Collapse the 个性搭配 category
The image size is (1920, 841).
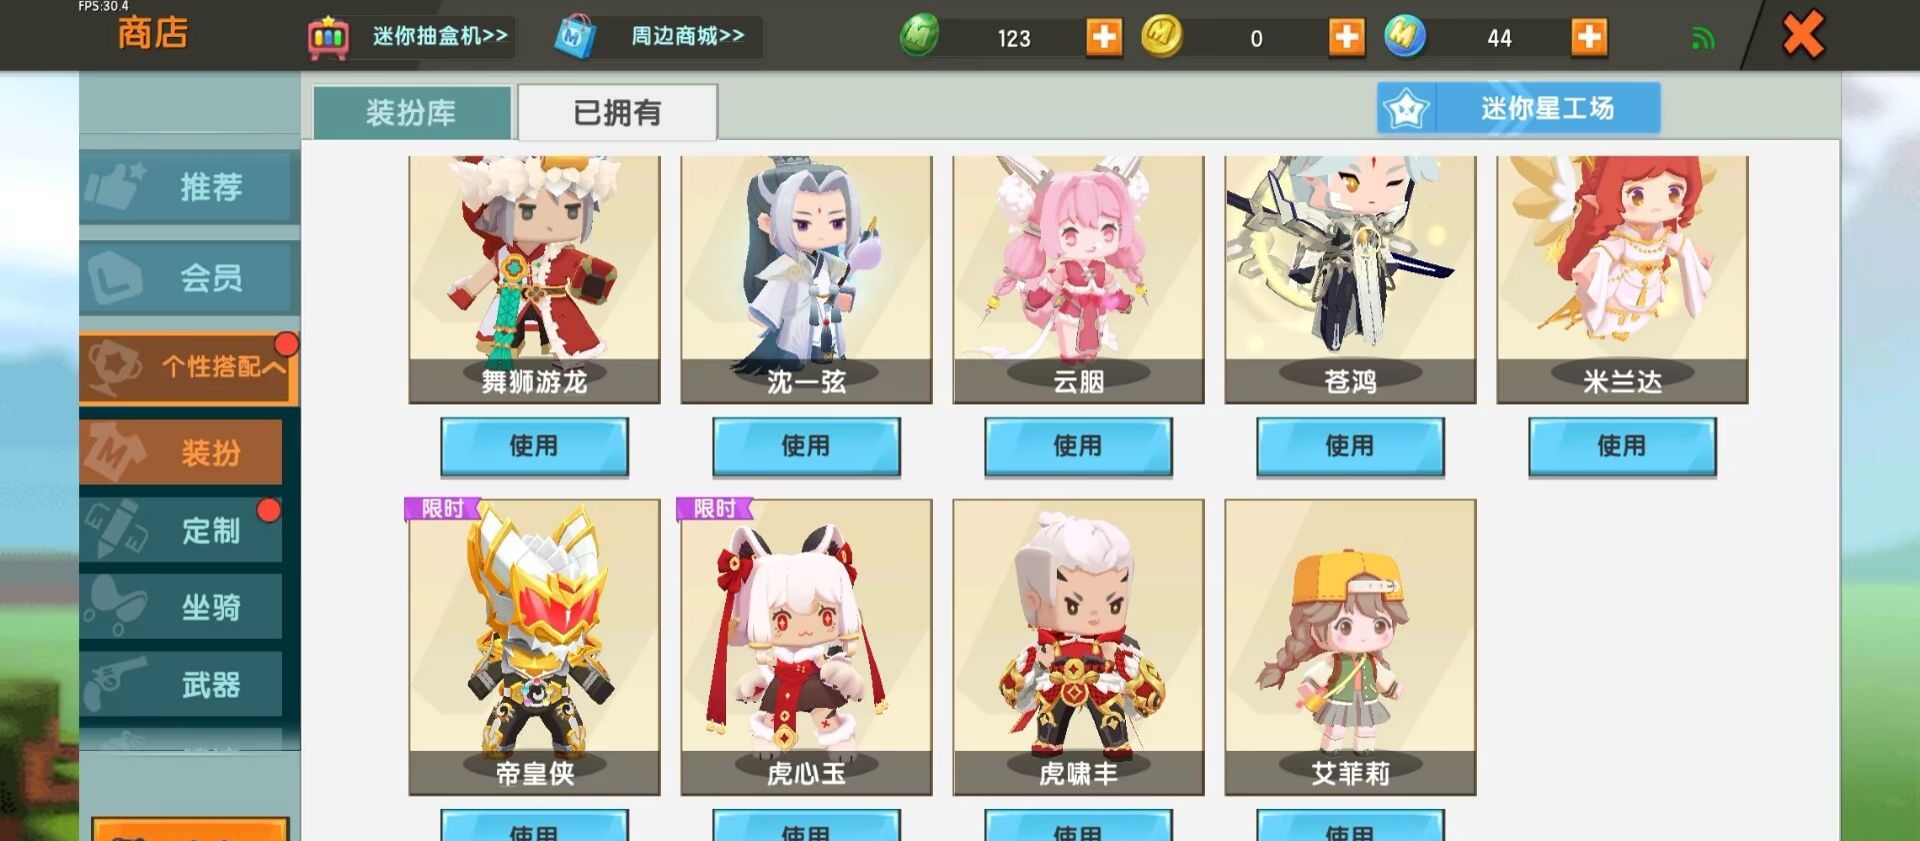(x=189, y=367)
